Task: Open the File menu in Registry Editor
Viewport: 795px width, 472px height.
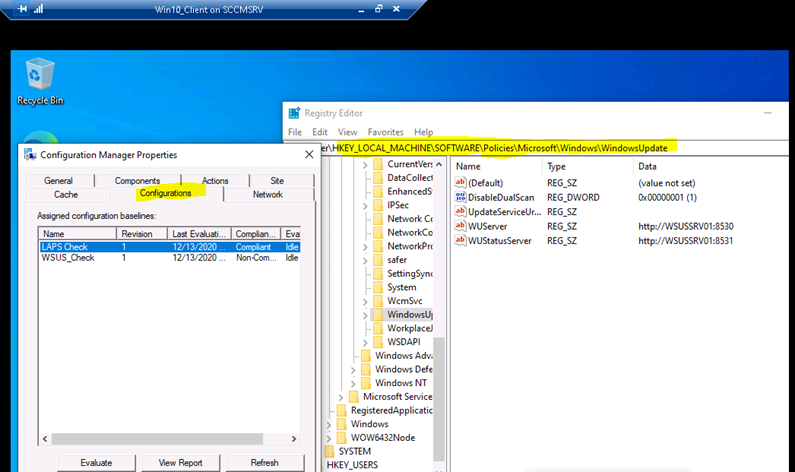Action: tap(295, 132)
